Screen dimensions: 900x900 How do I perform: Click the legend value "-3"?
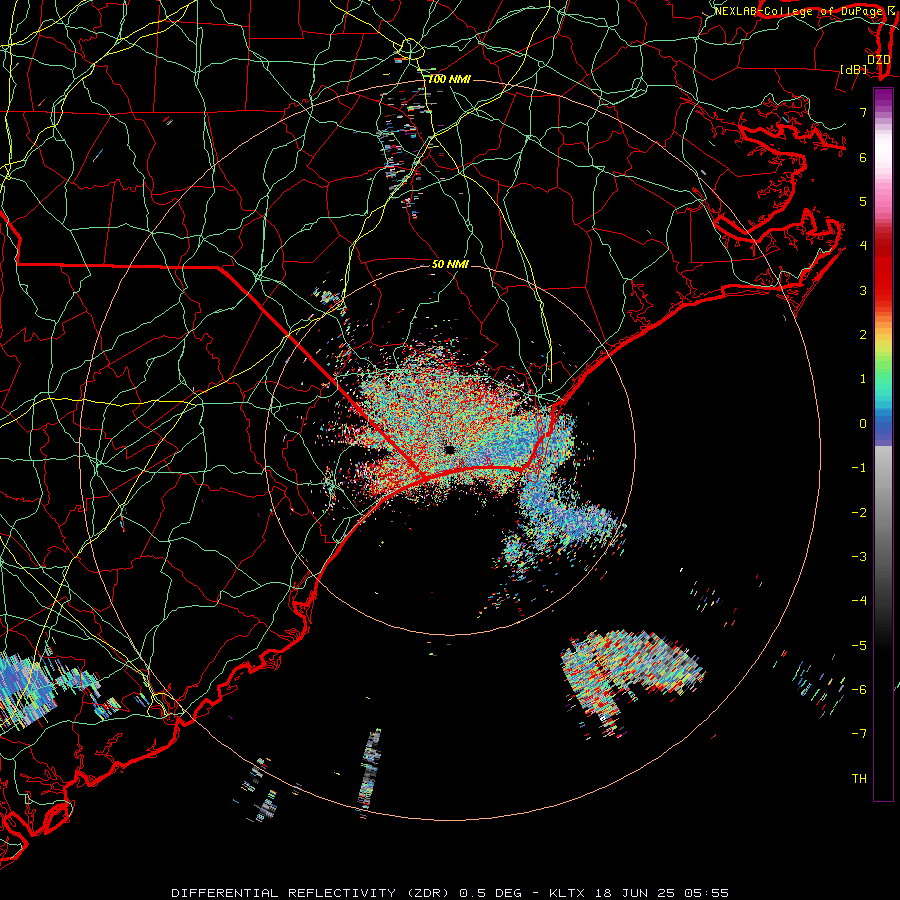[x=859, y=556]
